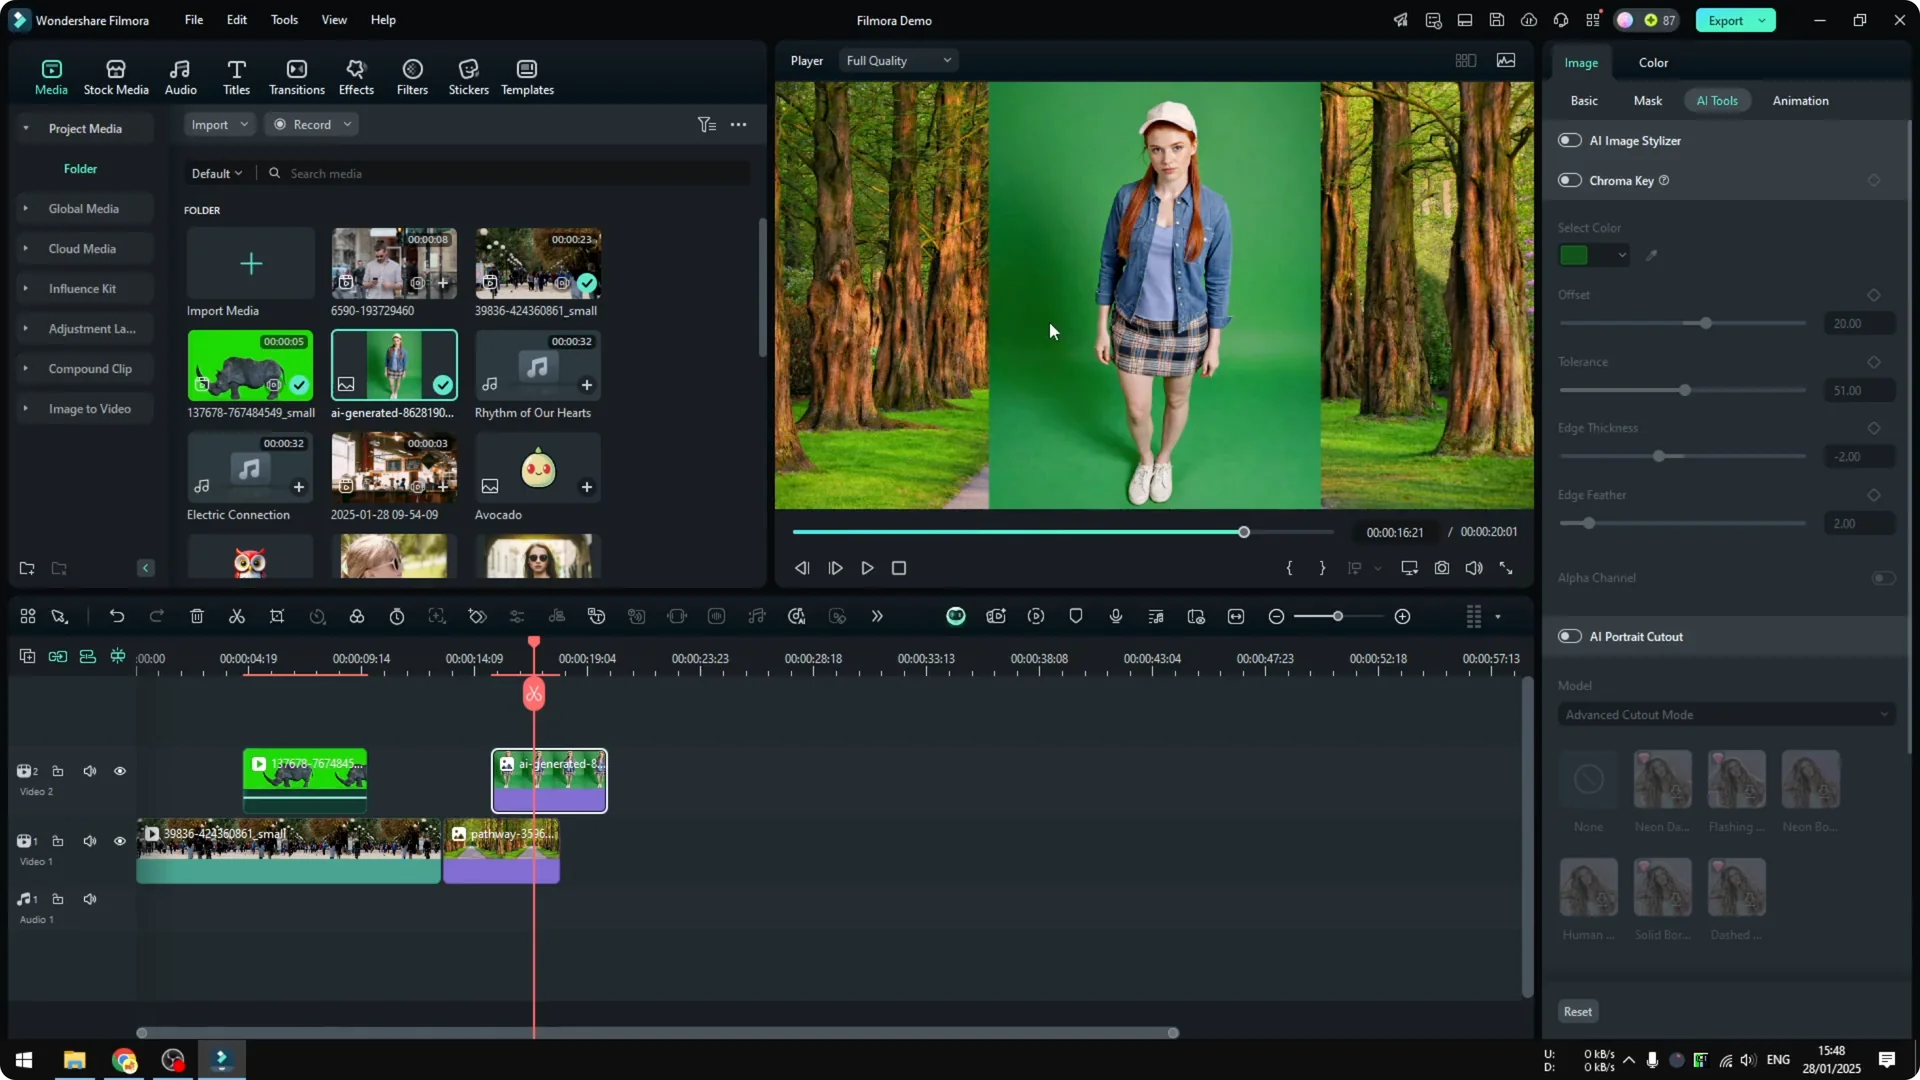Switch to the Color tab
Image resolution: width=1920 pixels, height=1080 pixels.
[x=1652, y=62]
